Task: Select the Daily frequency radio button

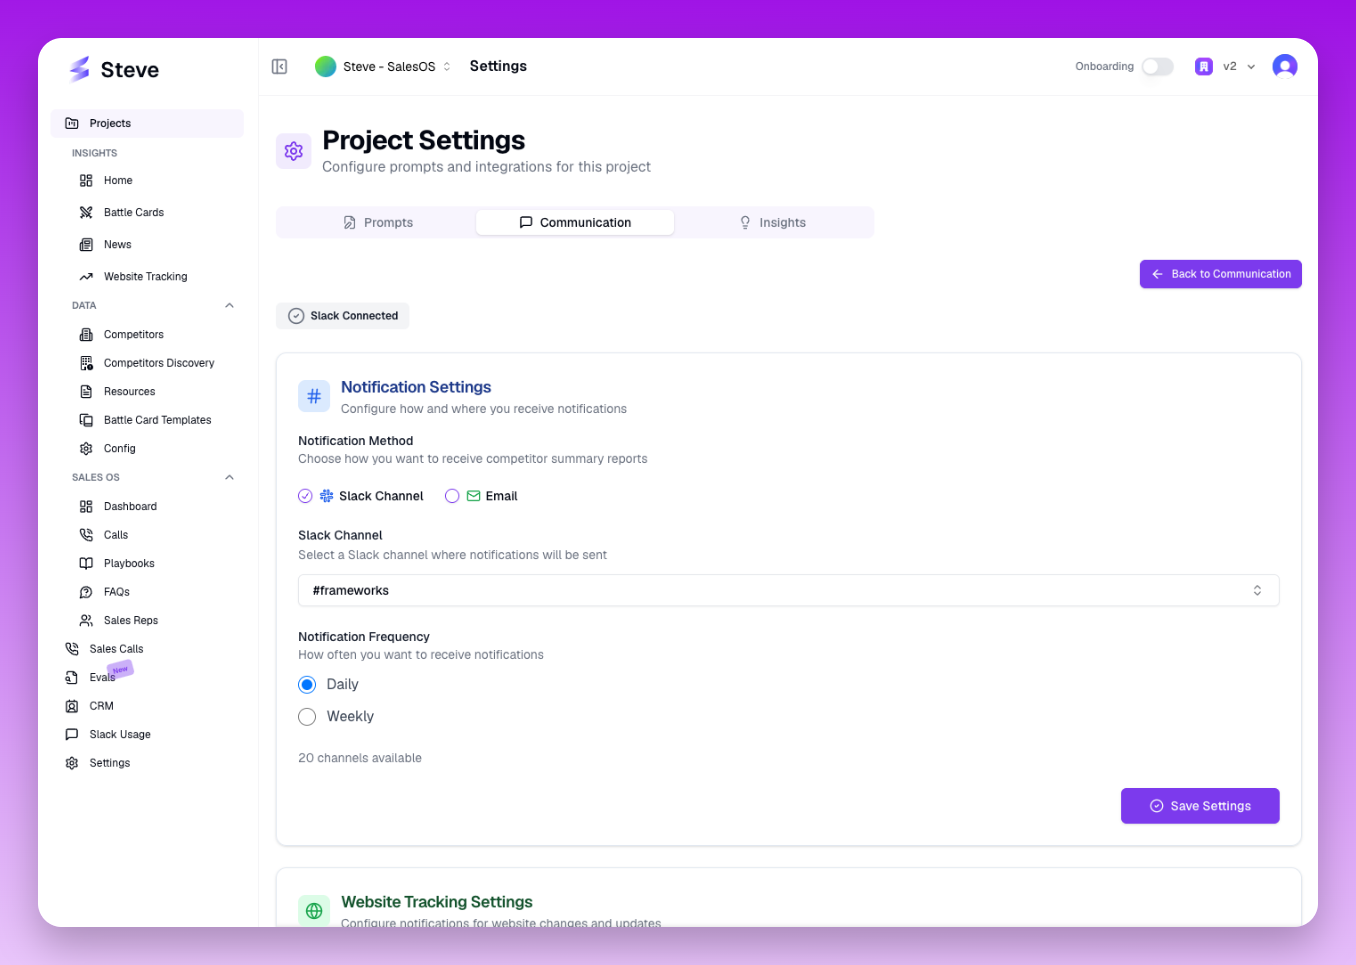Action: click(x=307, y=685)
